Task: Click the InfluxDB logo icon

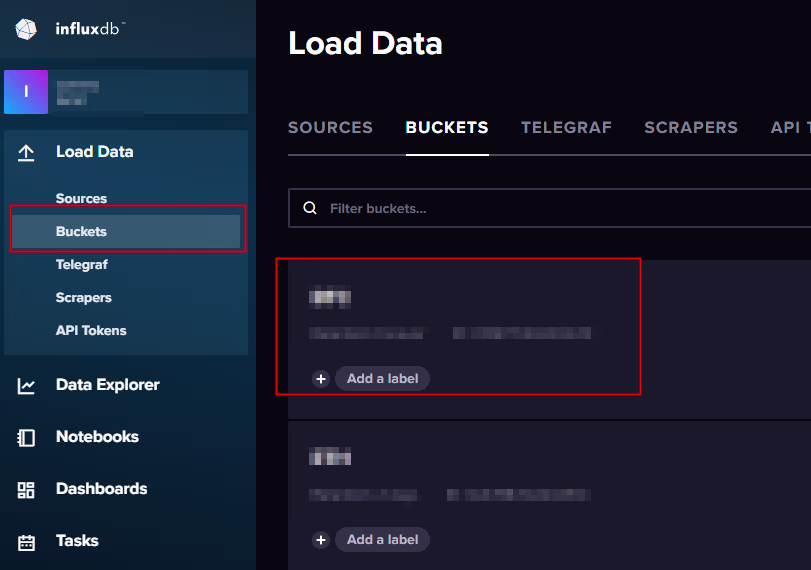Action: pyautogui.click(x=26, y=29)
